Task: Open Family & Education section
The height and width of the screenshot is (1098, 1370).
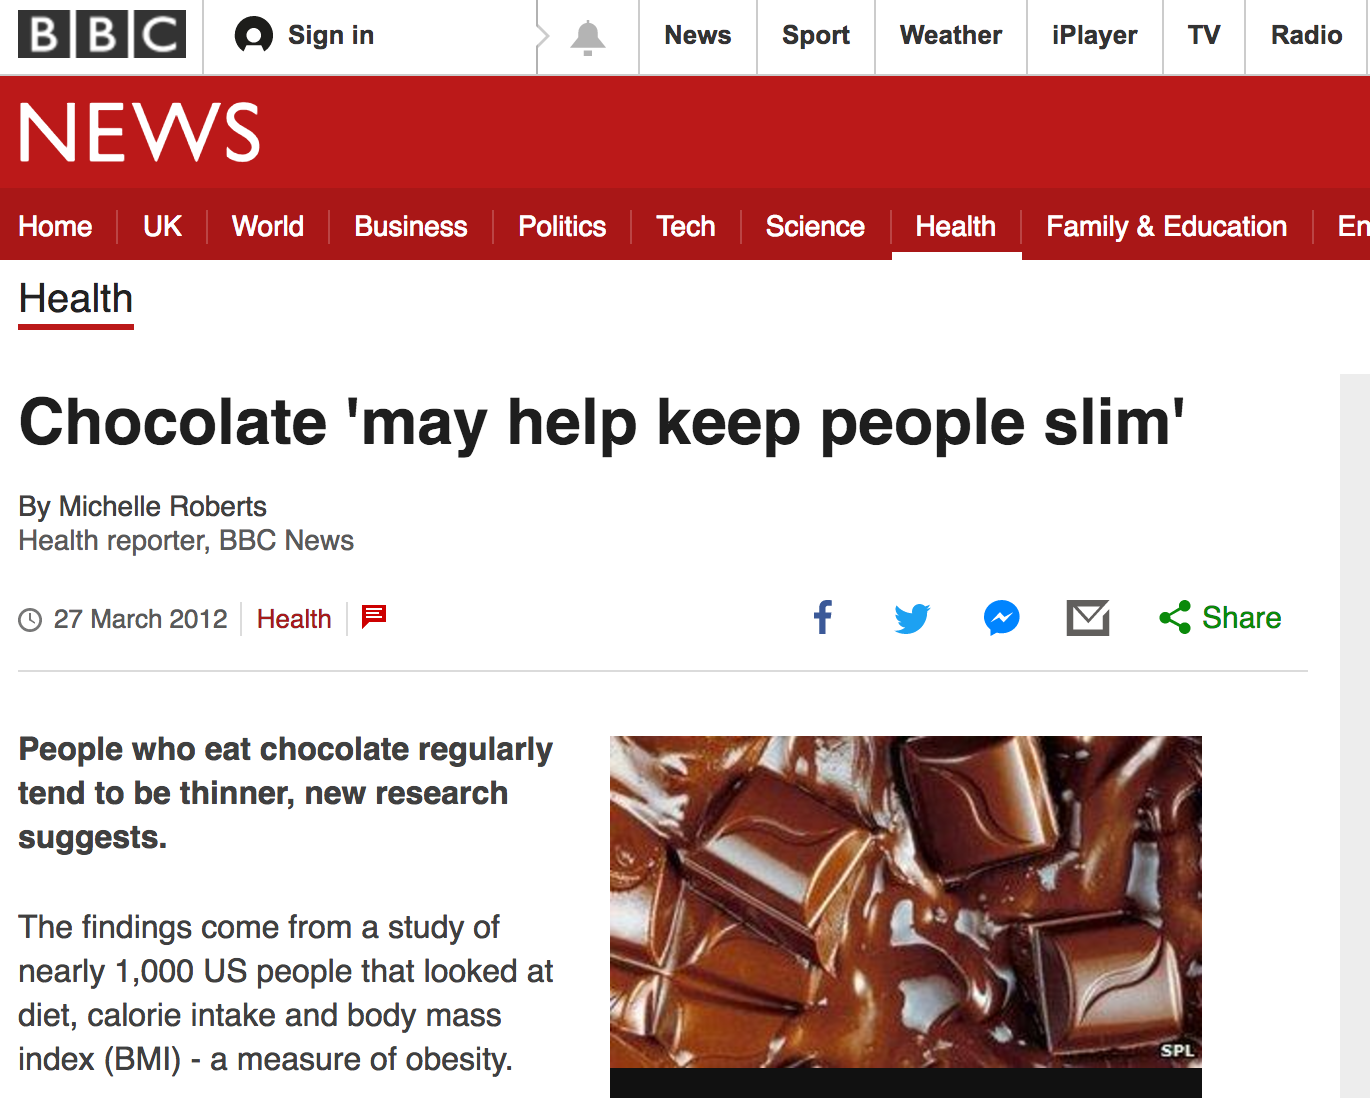Action: click(x=1166, y=227)
